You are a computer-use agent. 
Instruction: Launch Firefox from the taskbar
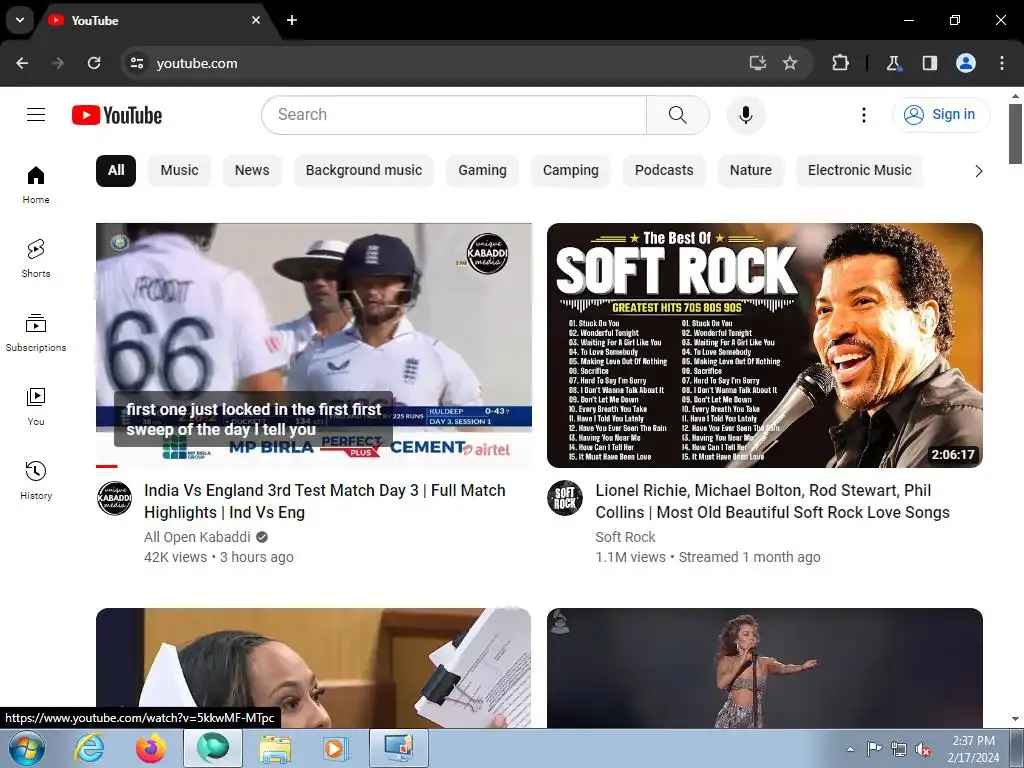[x=151, y=748]
